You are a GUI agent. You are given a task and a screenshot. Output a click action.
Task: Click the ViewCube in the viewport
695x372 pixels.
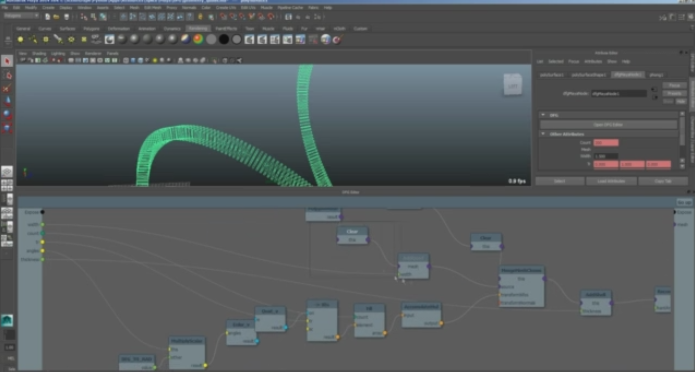[x=512, y=85]
